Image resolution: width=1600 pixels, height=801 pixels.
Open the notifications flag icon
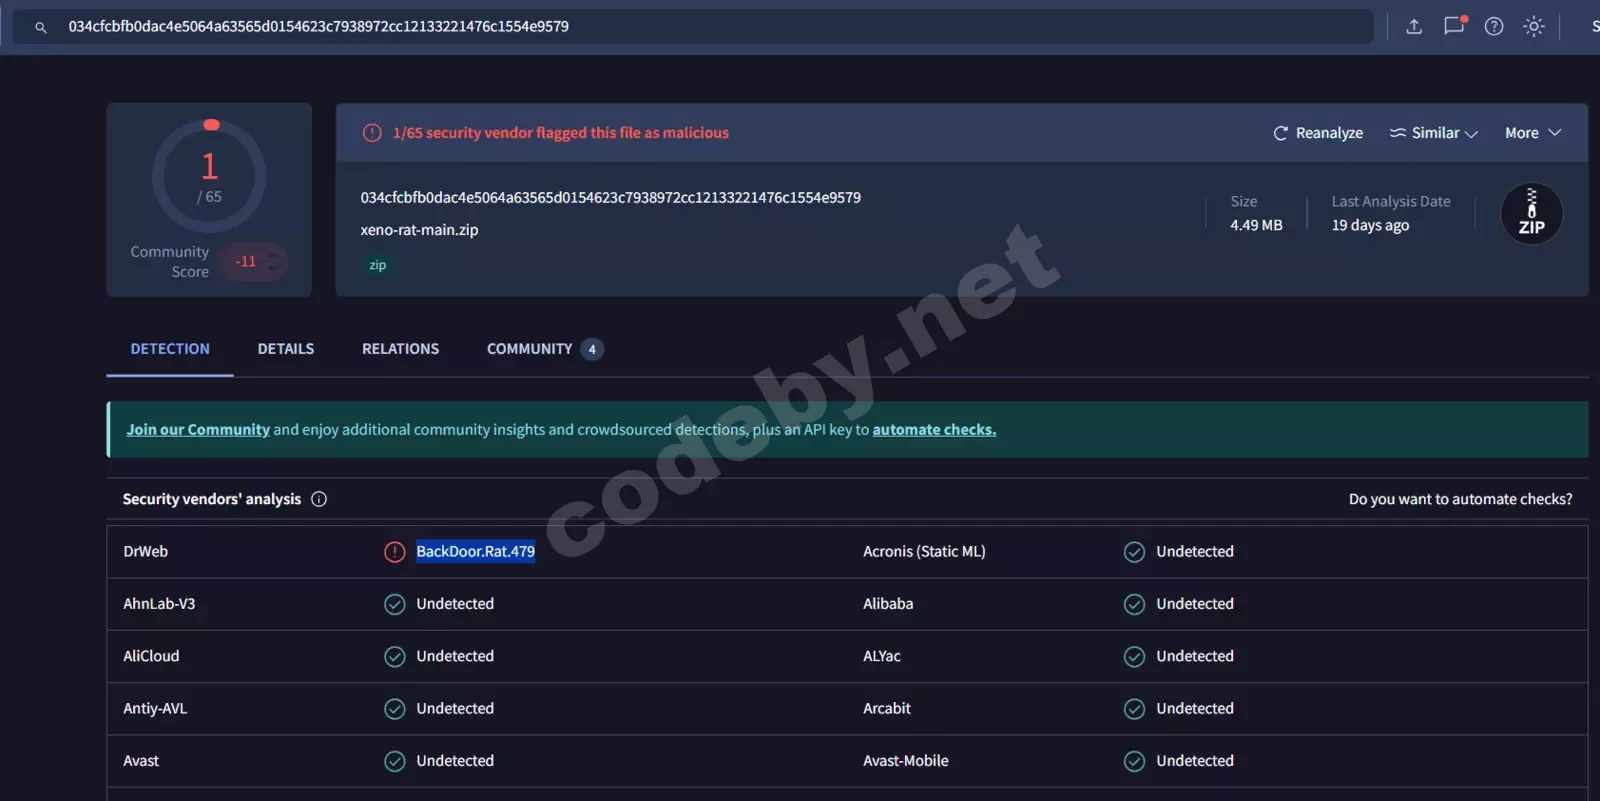coord(1454,26)
